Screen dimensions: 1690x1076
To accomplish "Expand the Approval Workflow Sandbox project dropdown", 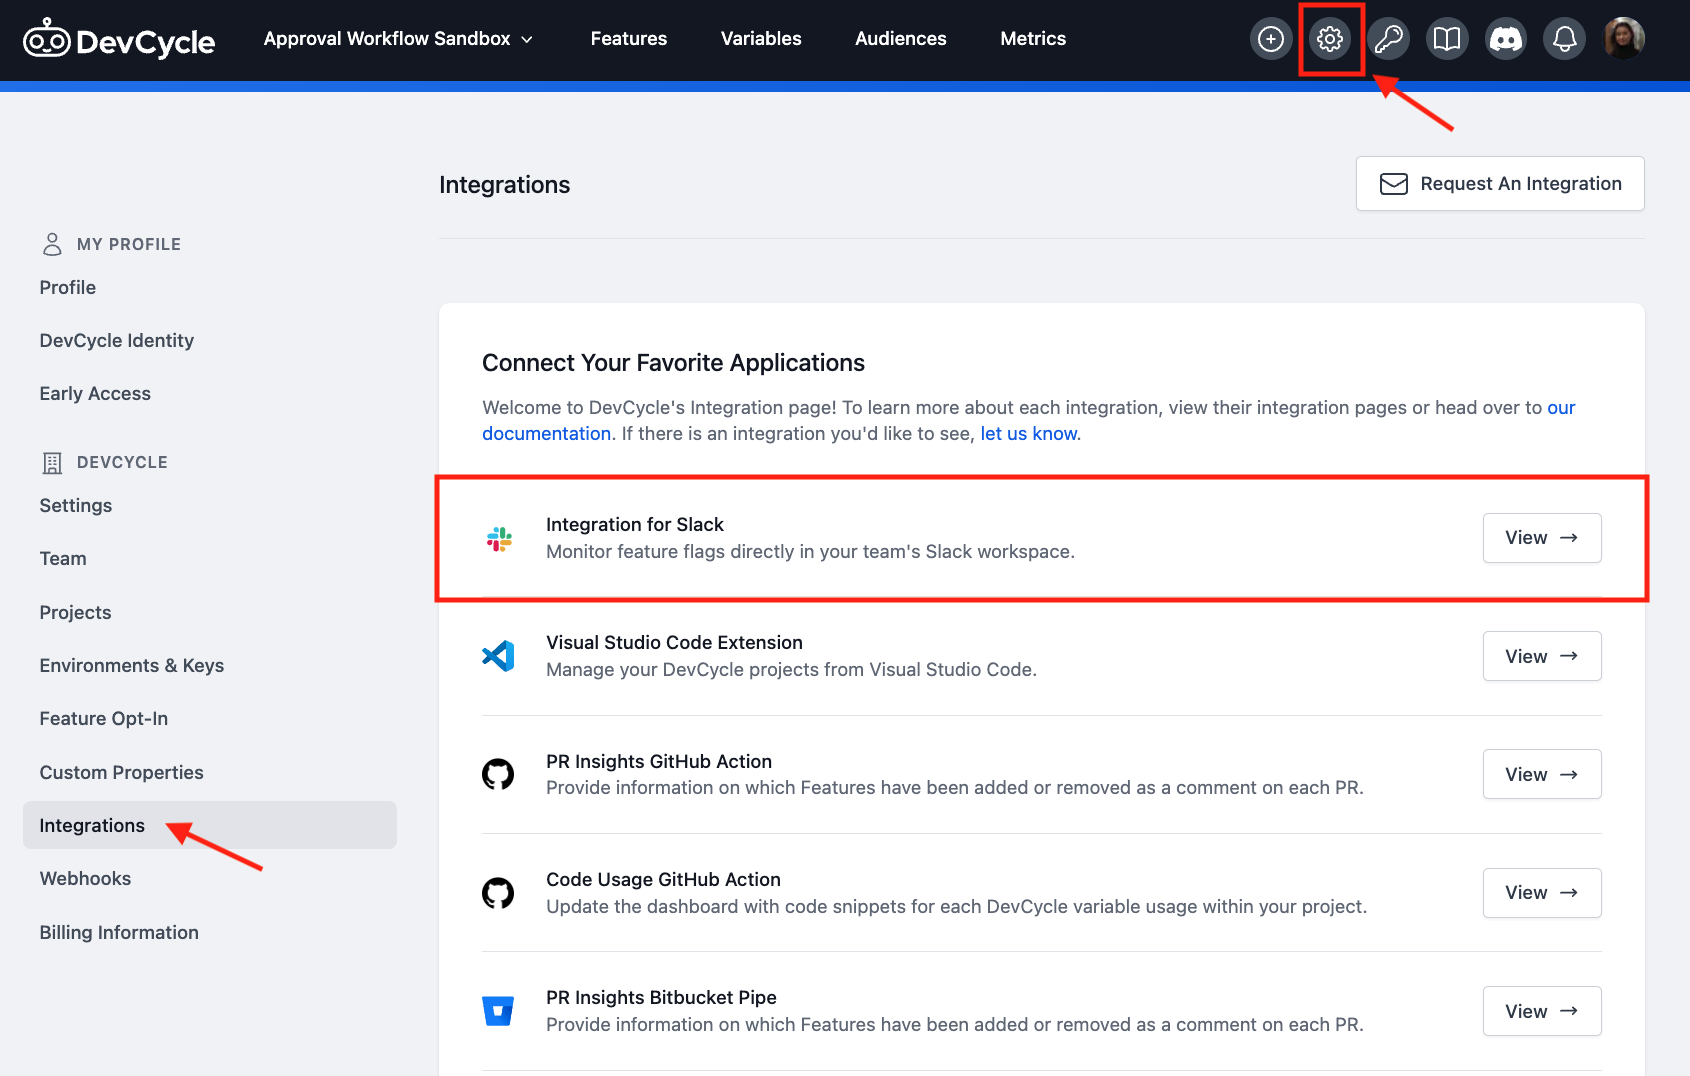I will [x=398, y=38].
